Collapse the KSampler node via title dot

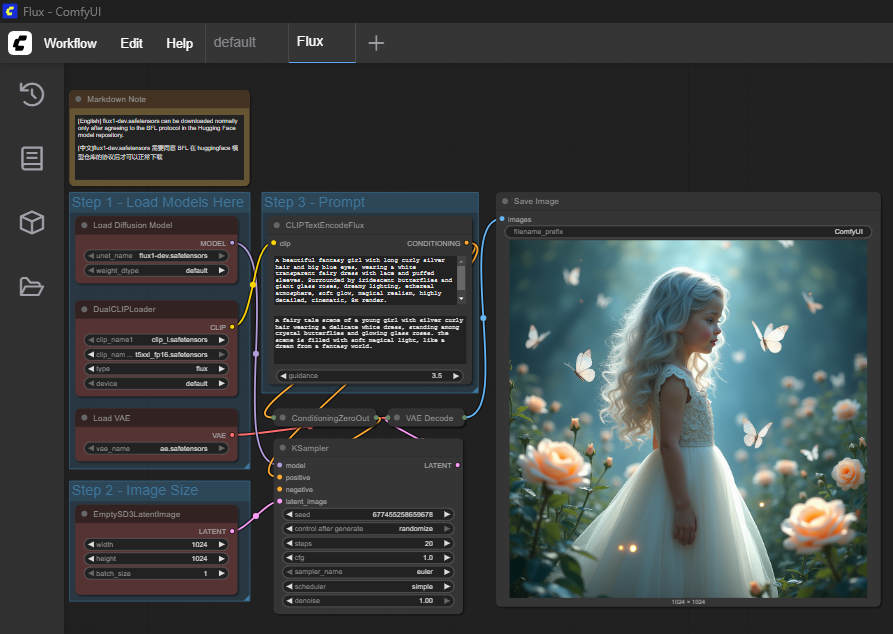point(283,448)
